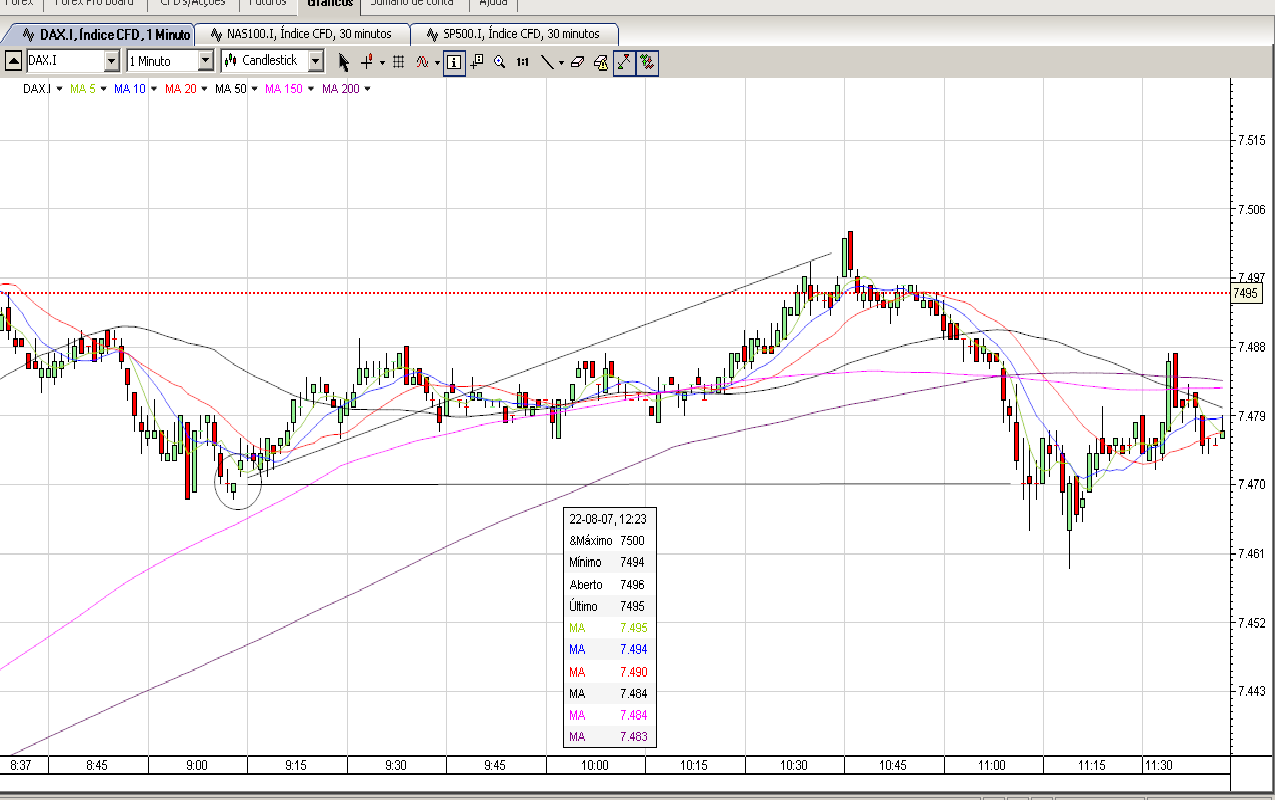Screen dimensions: 1280x800
Task: Switch to SP500.I 30 minutos chart tab
Action: (x=516, y=34)
